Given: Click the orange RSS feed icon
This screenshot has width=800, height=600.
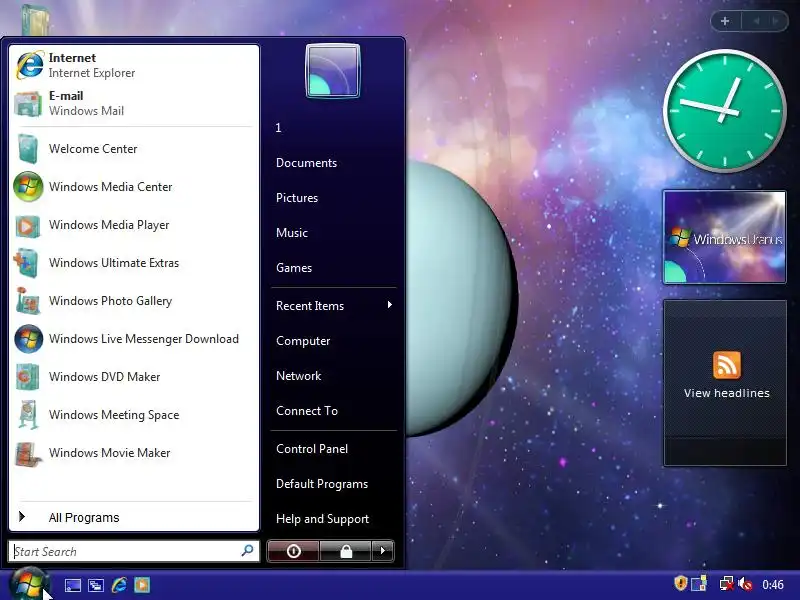Looking at the screenshot, I should (727, 365).
